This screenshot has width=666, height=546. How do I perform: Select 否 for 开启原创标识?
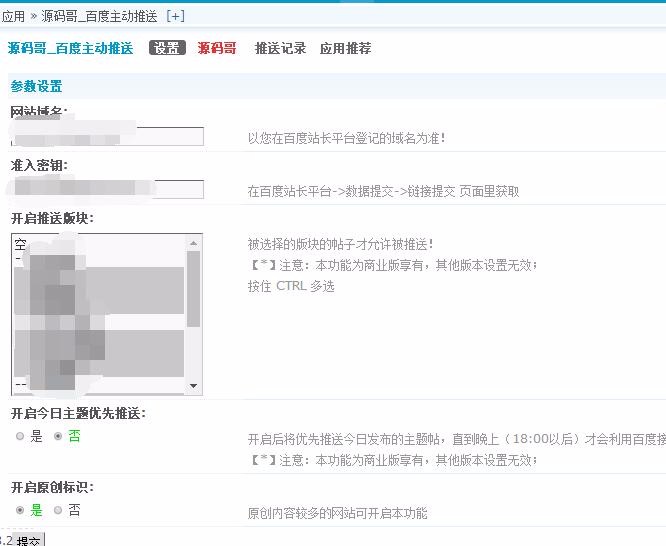tap(58, 510)
